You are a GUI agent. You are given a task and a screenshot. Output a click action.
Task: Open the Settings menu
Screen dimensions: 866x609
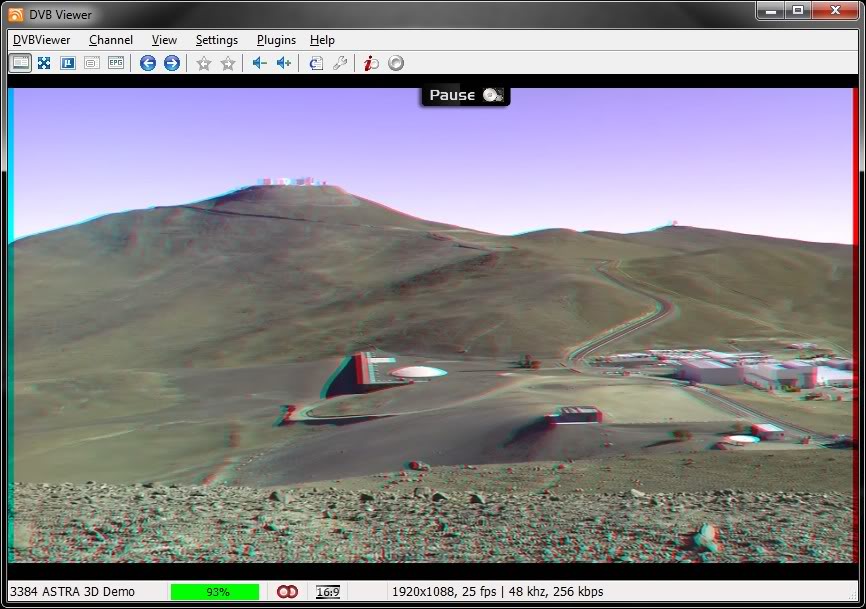click(x=216, y=40)
